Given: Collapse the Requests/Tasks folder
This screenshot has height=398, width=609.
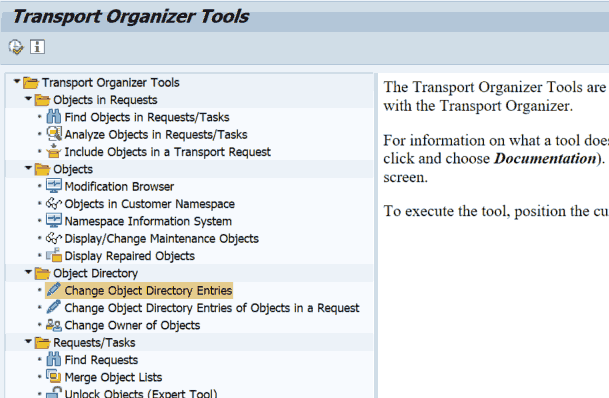Looking at the screenshot, I should point(28,342).
